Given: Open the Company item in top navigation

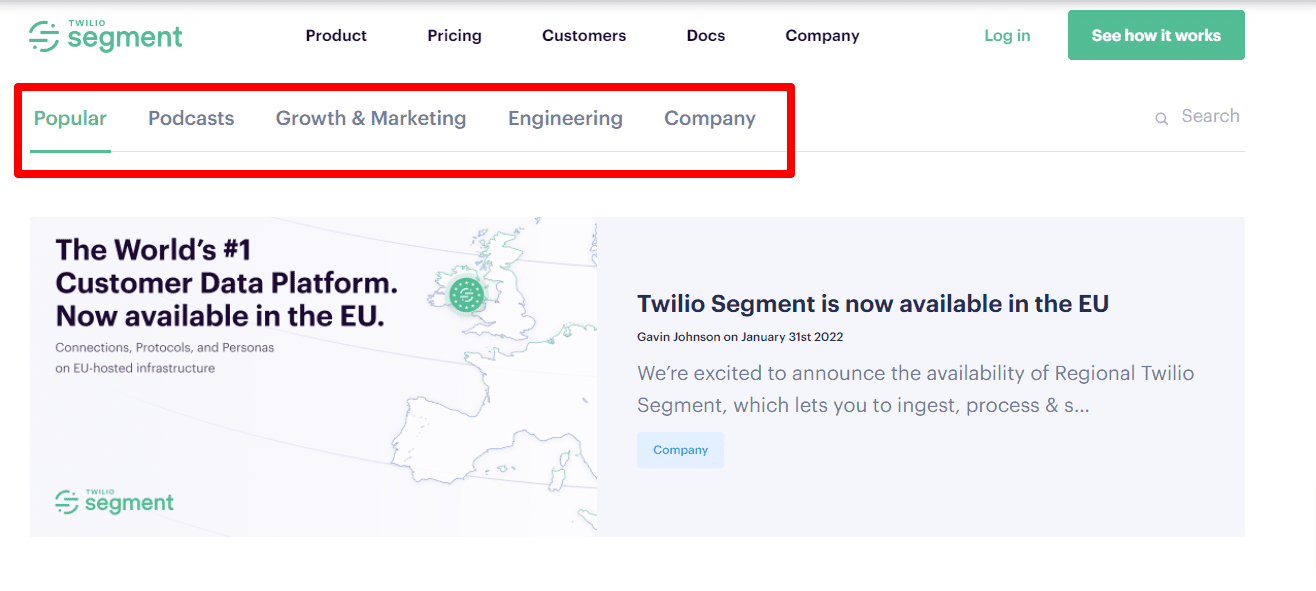Looking at the screenshot, I should 822,35.
